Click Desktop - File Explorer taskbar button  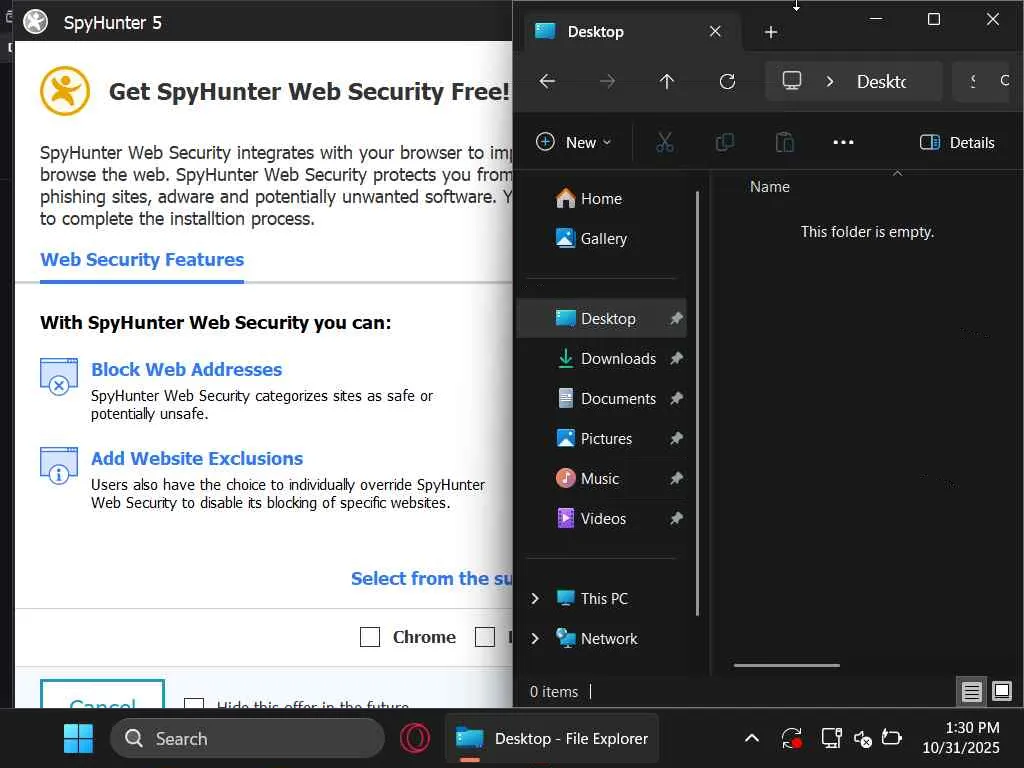click(x=552, y=739)
